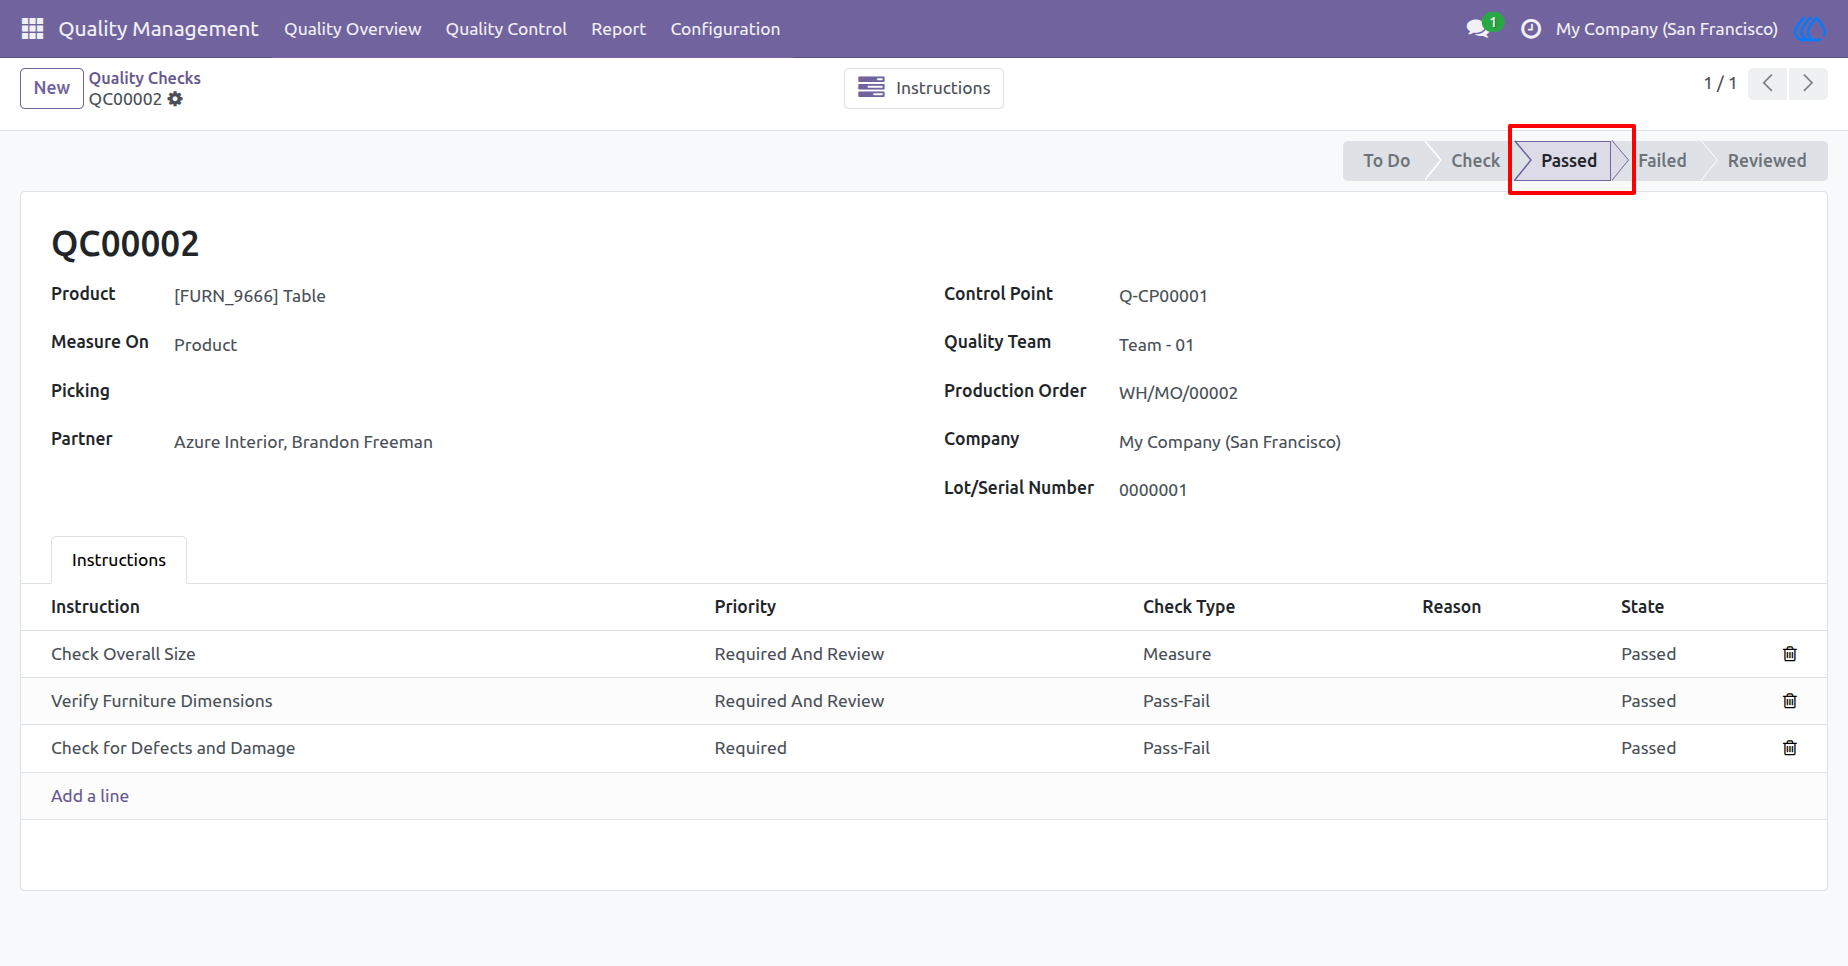The image size is (1848, 966).
Task: Select the Instructions notebook tab
Action: tap(119, 560)
